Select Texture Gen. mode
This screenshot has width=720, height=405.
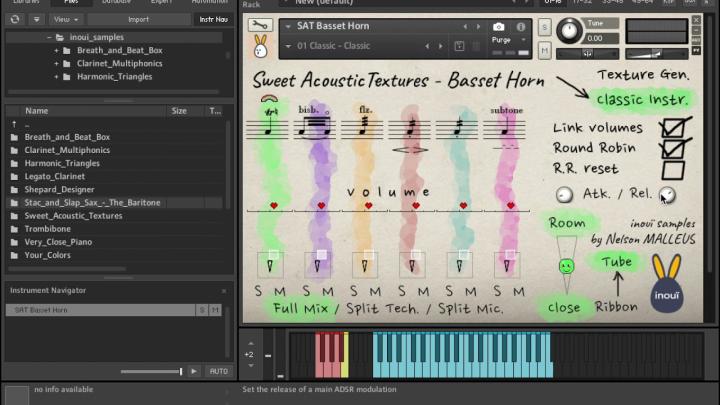pos(643,74)
